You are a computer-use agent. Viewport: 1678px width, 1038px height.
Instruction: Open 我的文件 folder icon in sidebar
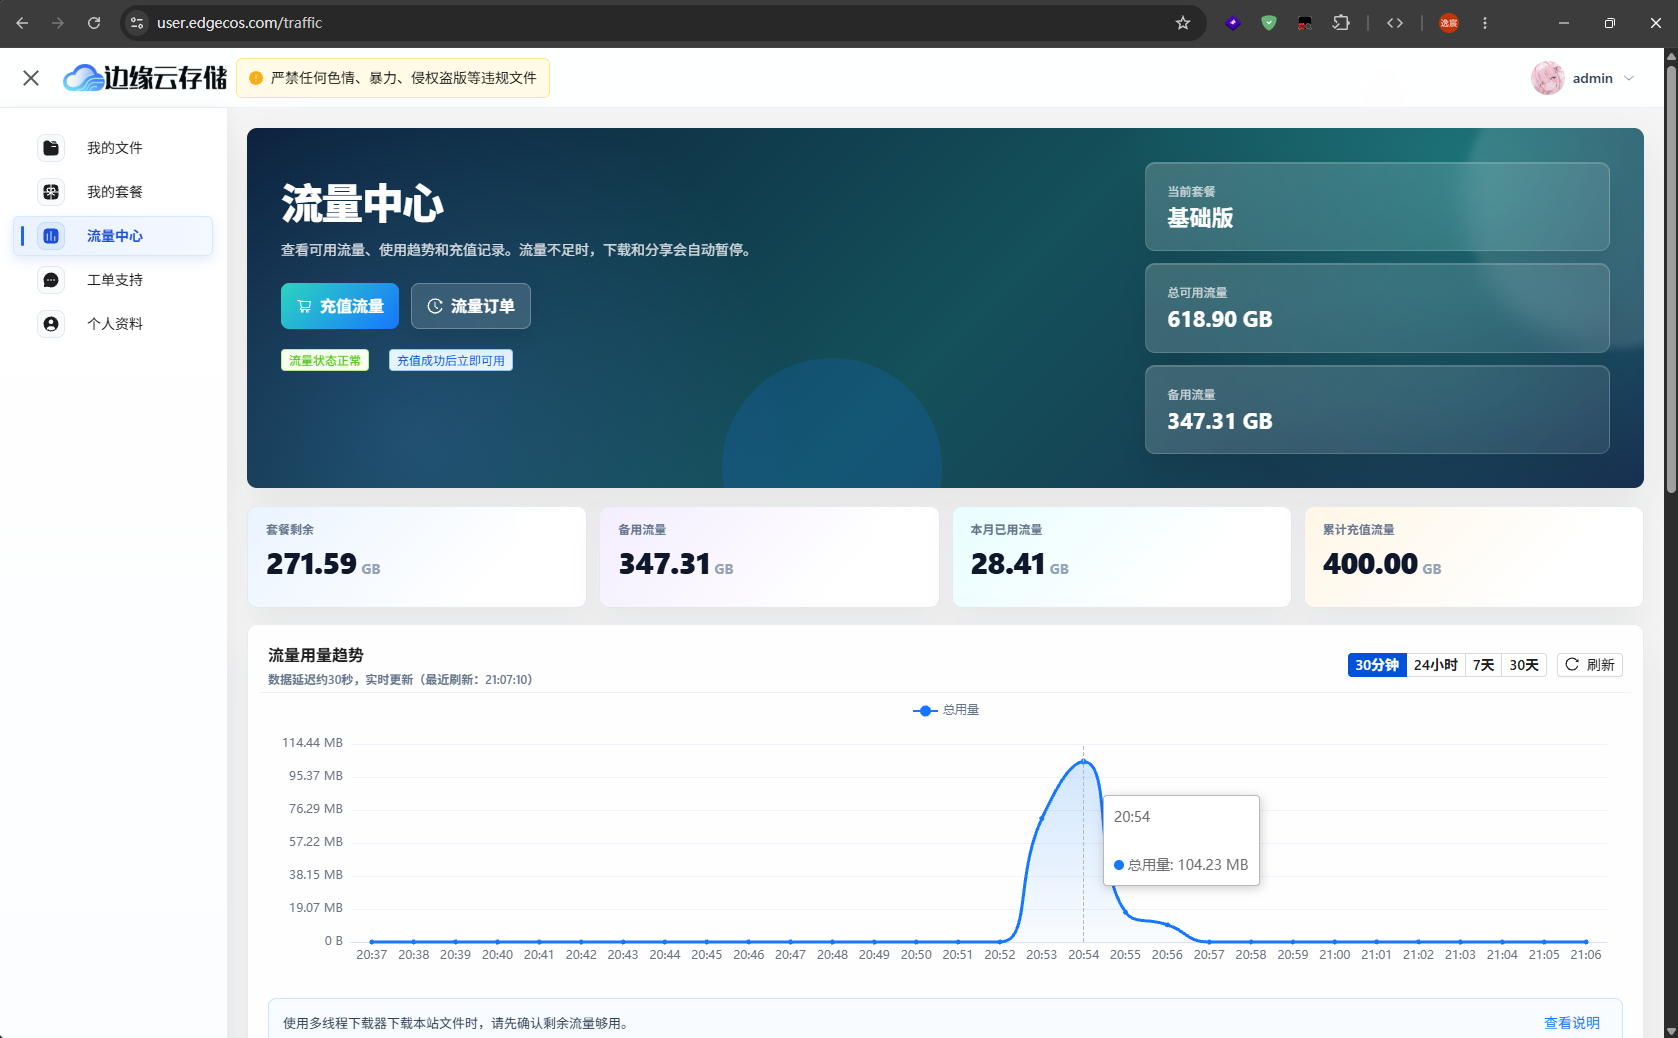51,148
